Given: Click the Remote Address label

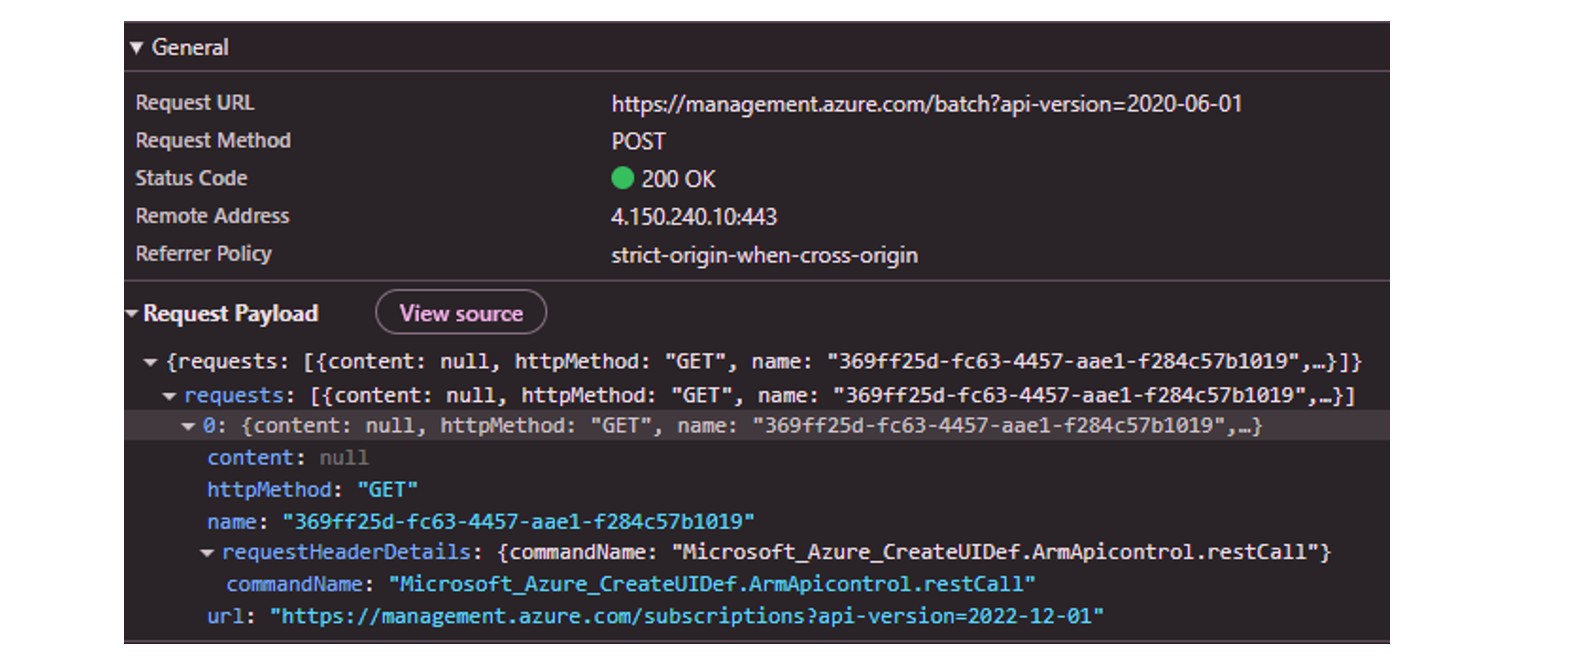Looking at the screenshot, I should [212, 216].
